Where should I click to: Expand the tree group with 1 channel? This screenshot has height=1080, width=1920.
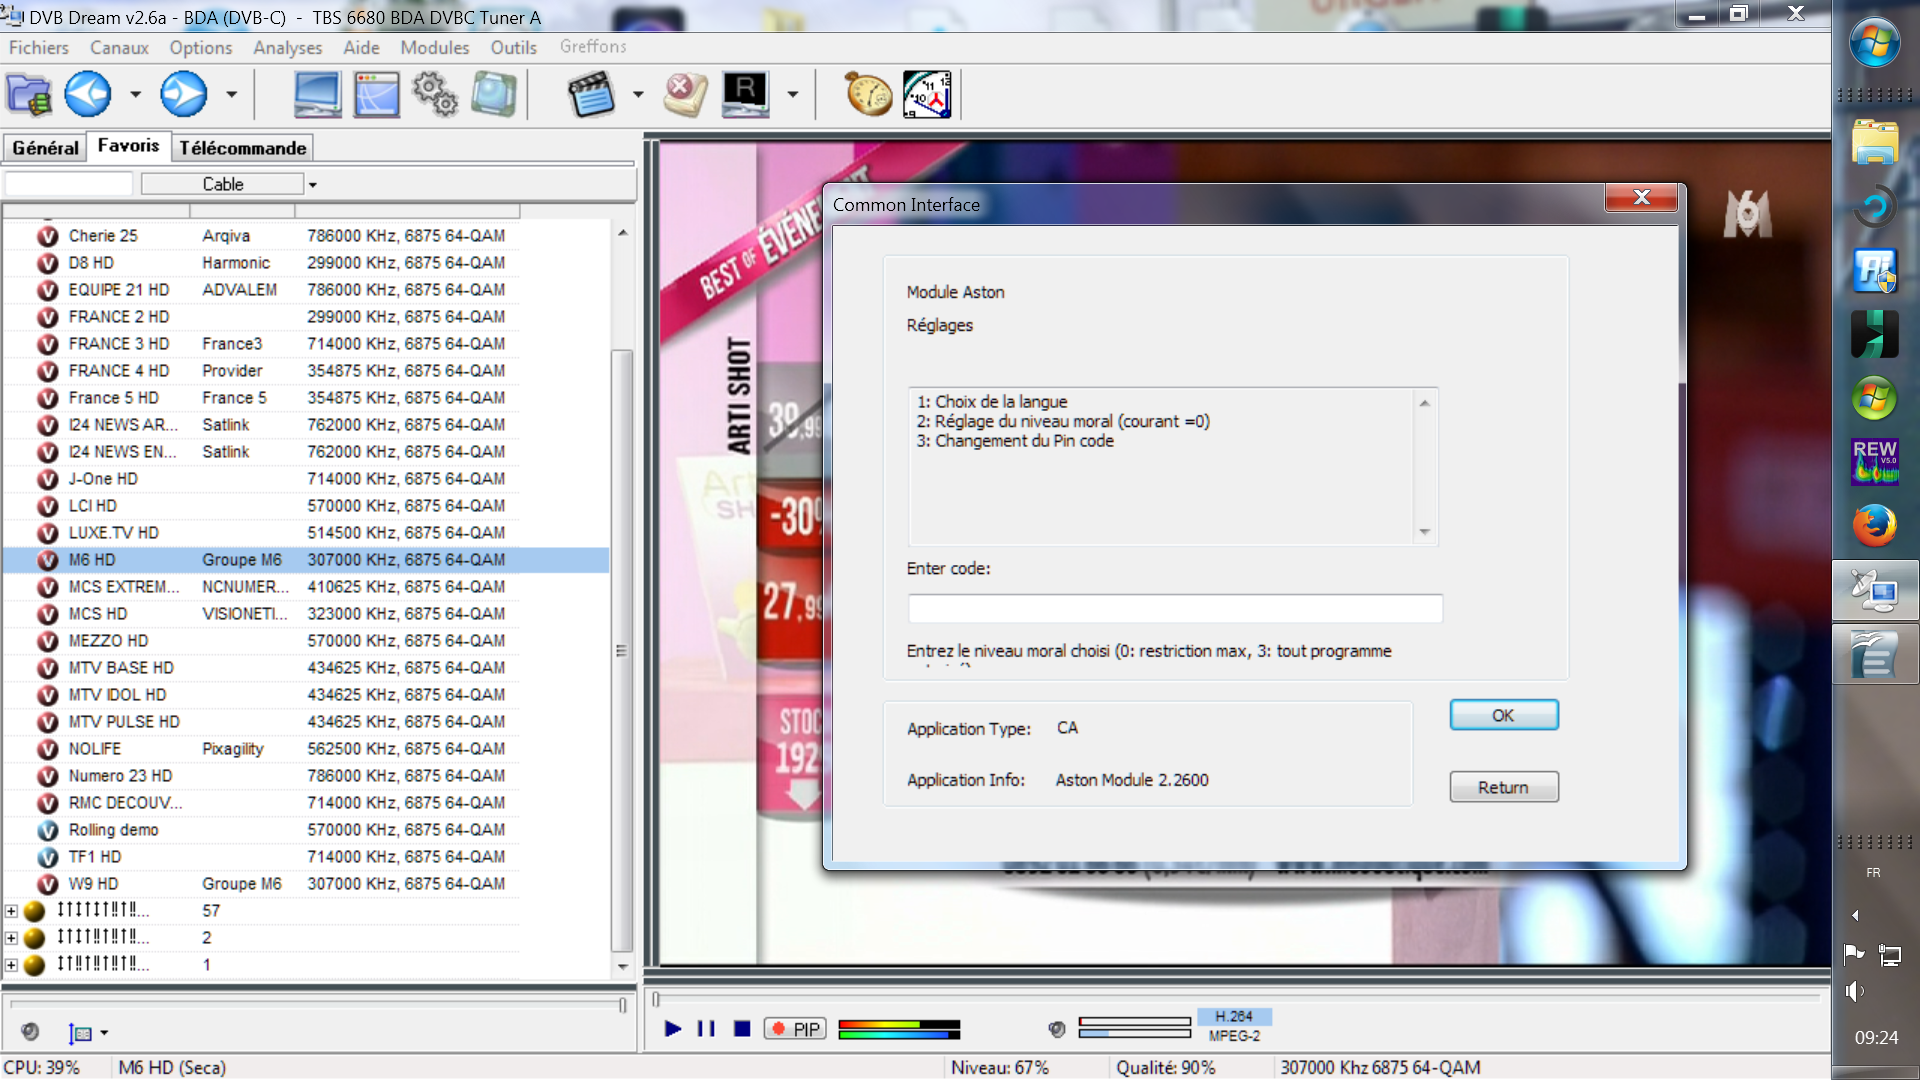(x=11, y=965)
